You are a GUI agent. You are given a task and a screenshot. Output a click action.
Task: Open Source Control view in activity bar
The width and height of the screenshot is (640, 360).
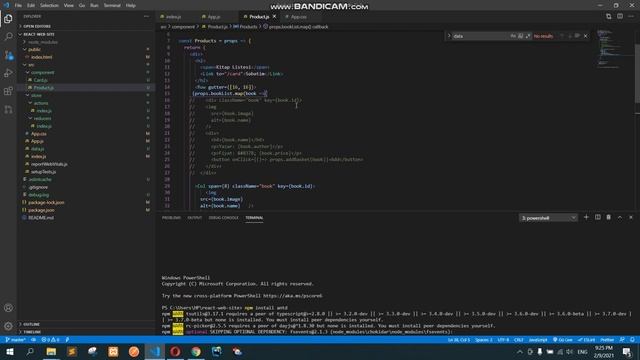(x=8, y=55)
